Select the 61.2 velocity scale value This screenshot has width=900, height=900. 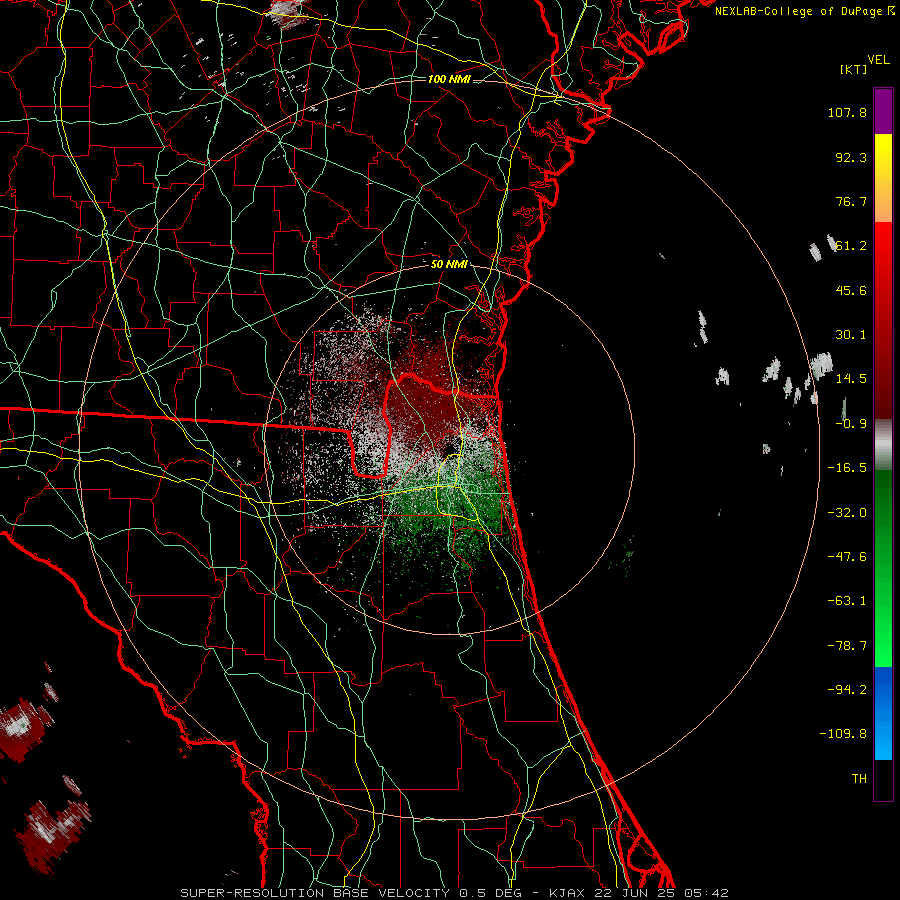pos(851,246)
